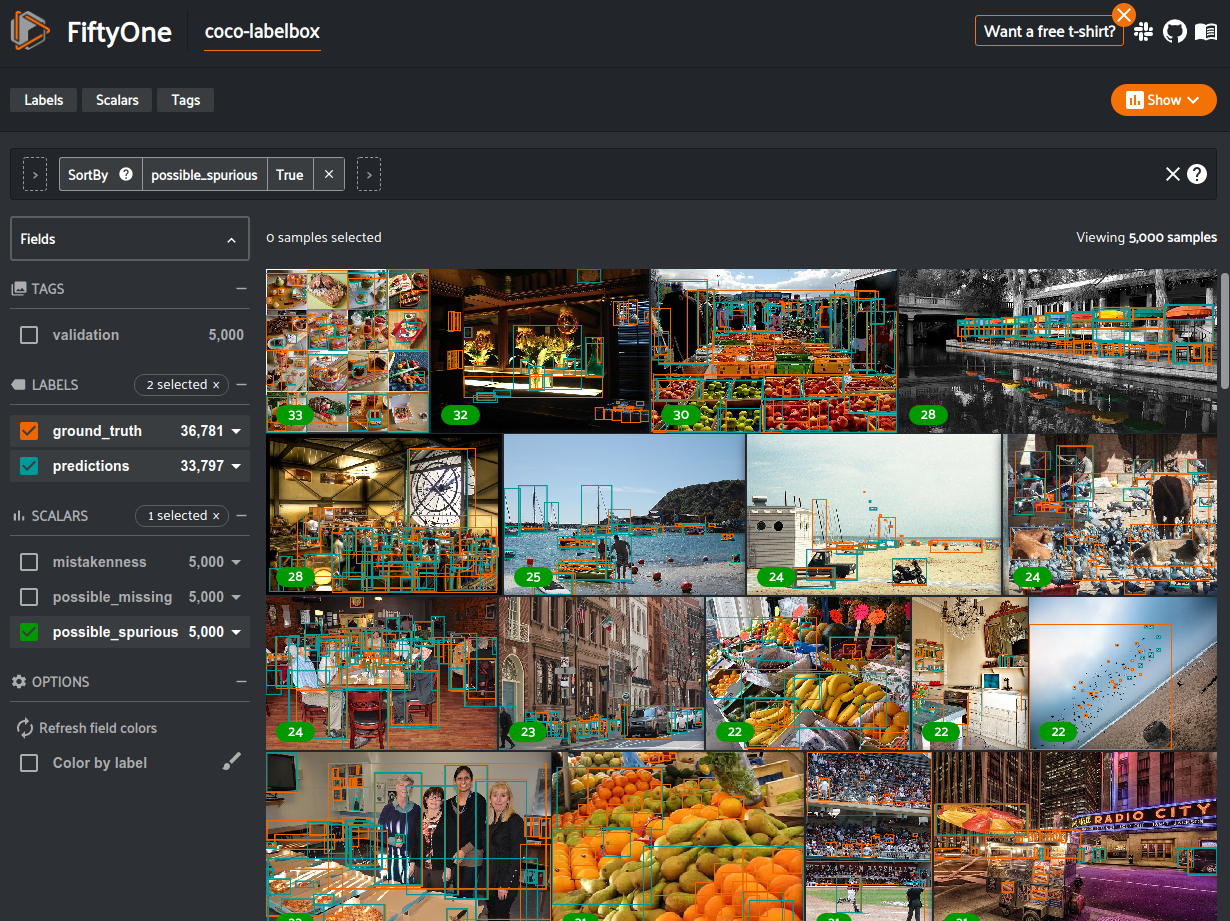Clear the 2 selected labels chip
Image resolution: width=1230 pixels, height=921 pixels.
click(x=216, y=385)
